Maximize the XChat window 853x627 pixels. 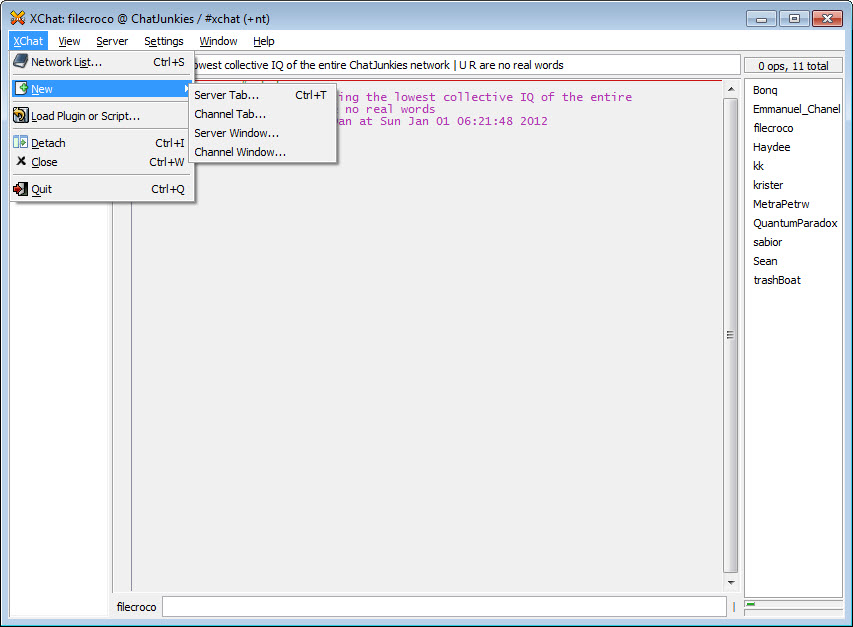794,18
